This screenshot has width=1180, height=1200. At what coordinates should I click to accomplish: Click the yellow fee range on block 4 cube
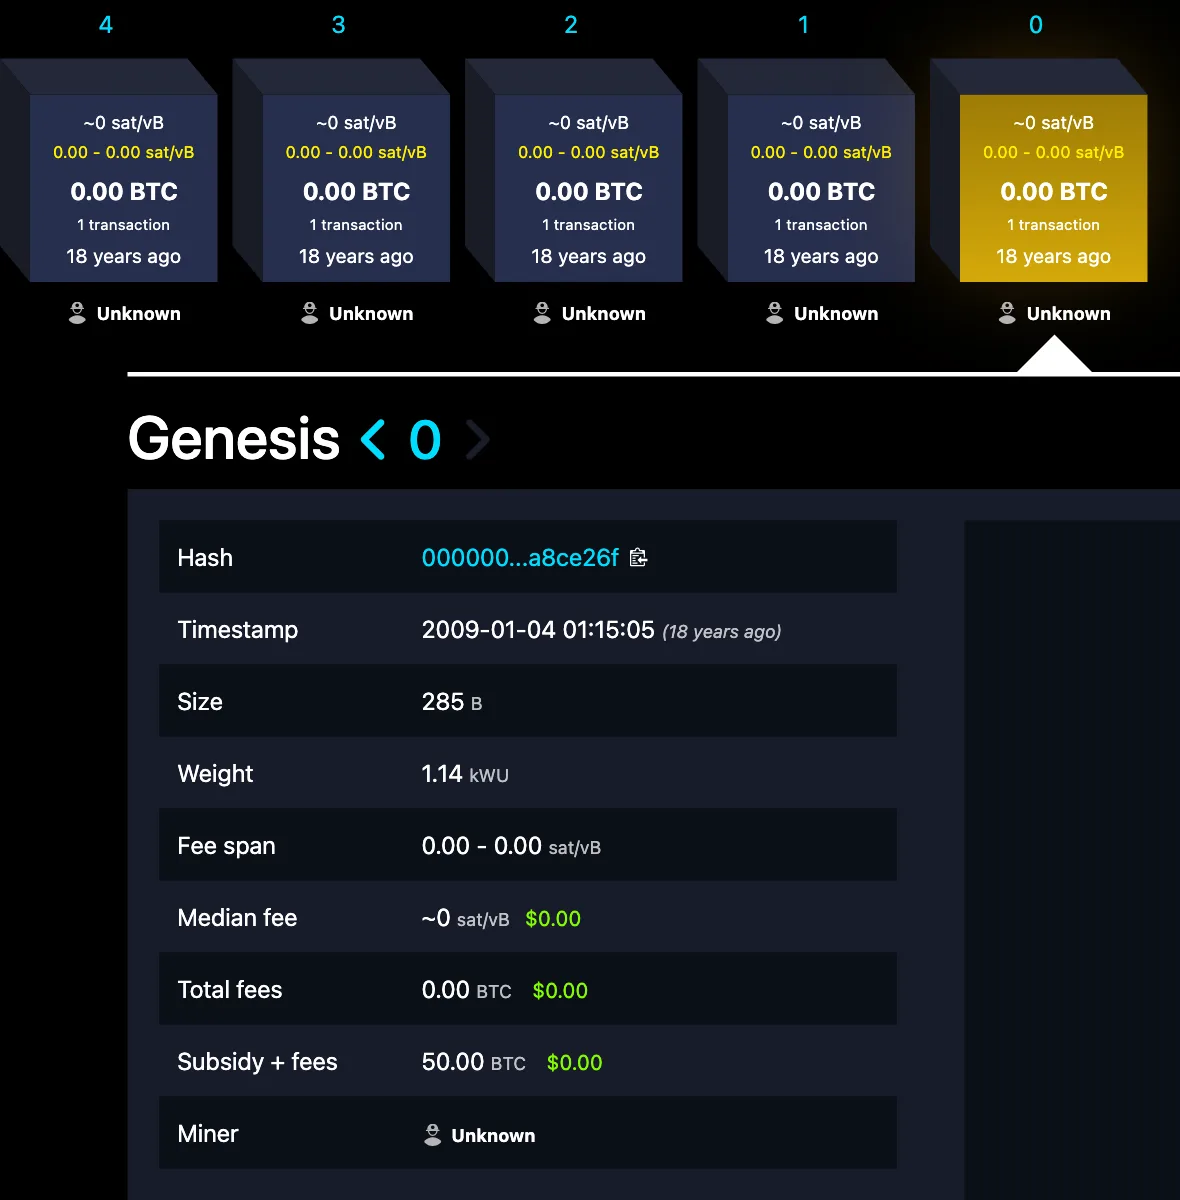pos(124,152)
